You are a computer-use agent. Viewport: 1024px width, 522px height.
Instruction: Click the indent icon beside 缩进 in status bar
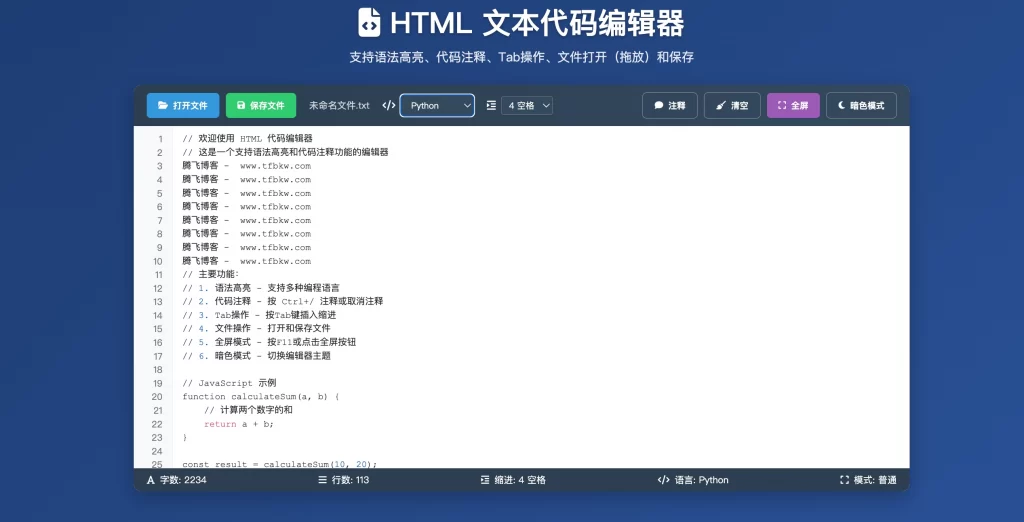click(485, 480)
